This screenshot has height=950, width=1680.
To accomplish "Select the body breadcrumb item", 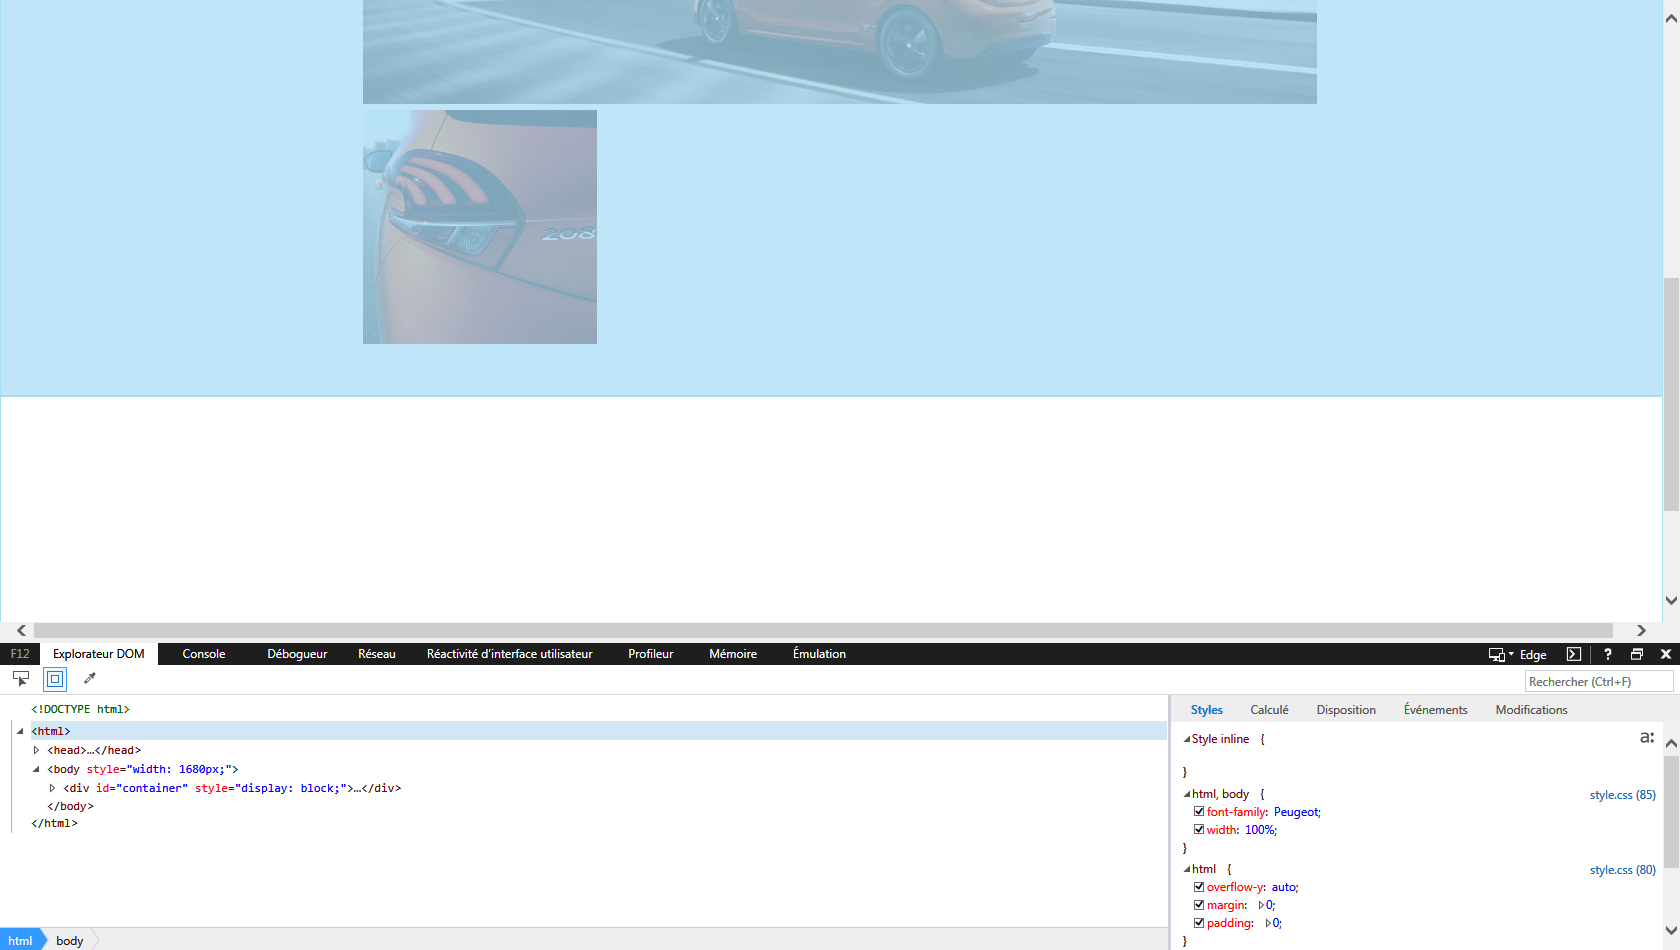I will coord(70,940).
